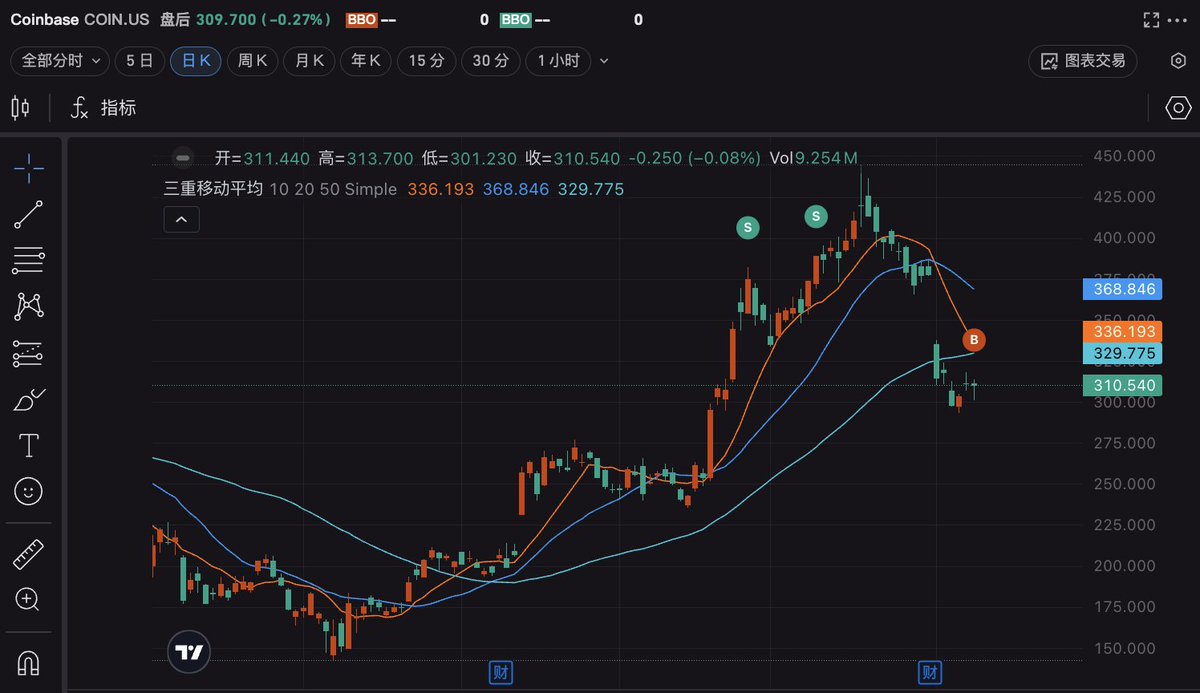
Task: Switch to the 月K timeframe
Action: [309, 61]
